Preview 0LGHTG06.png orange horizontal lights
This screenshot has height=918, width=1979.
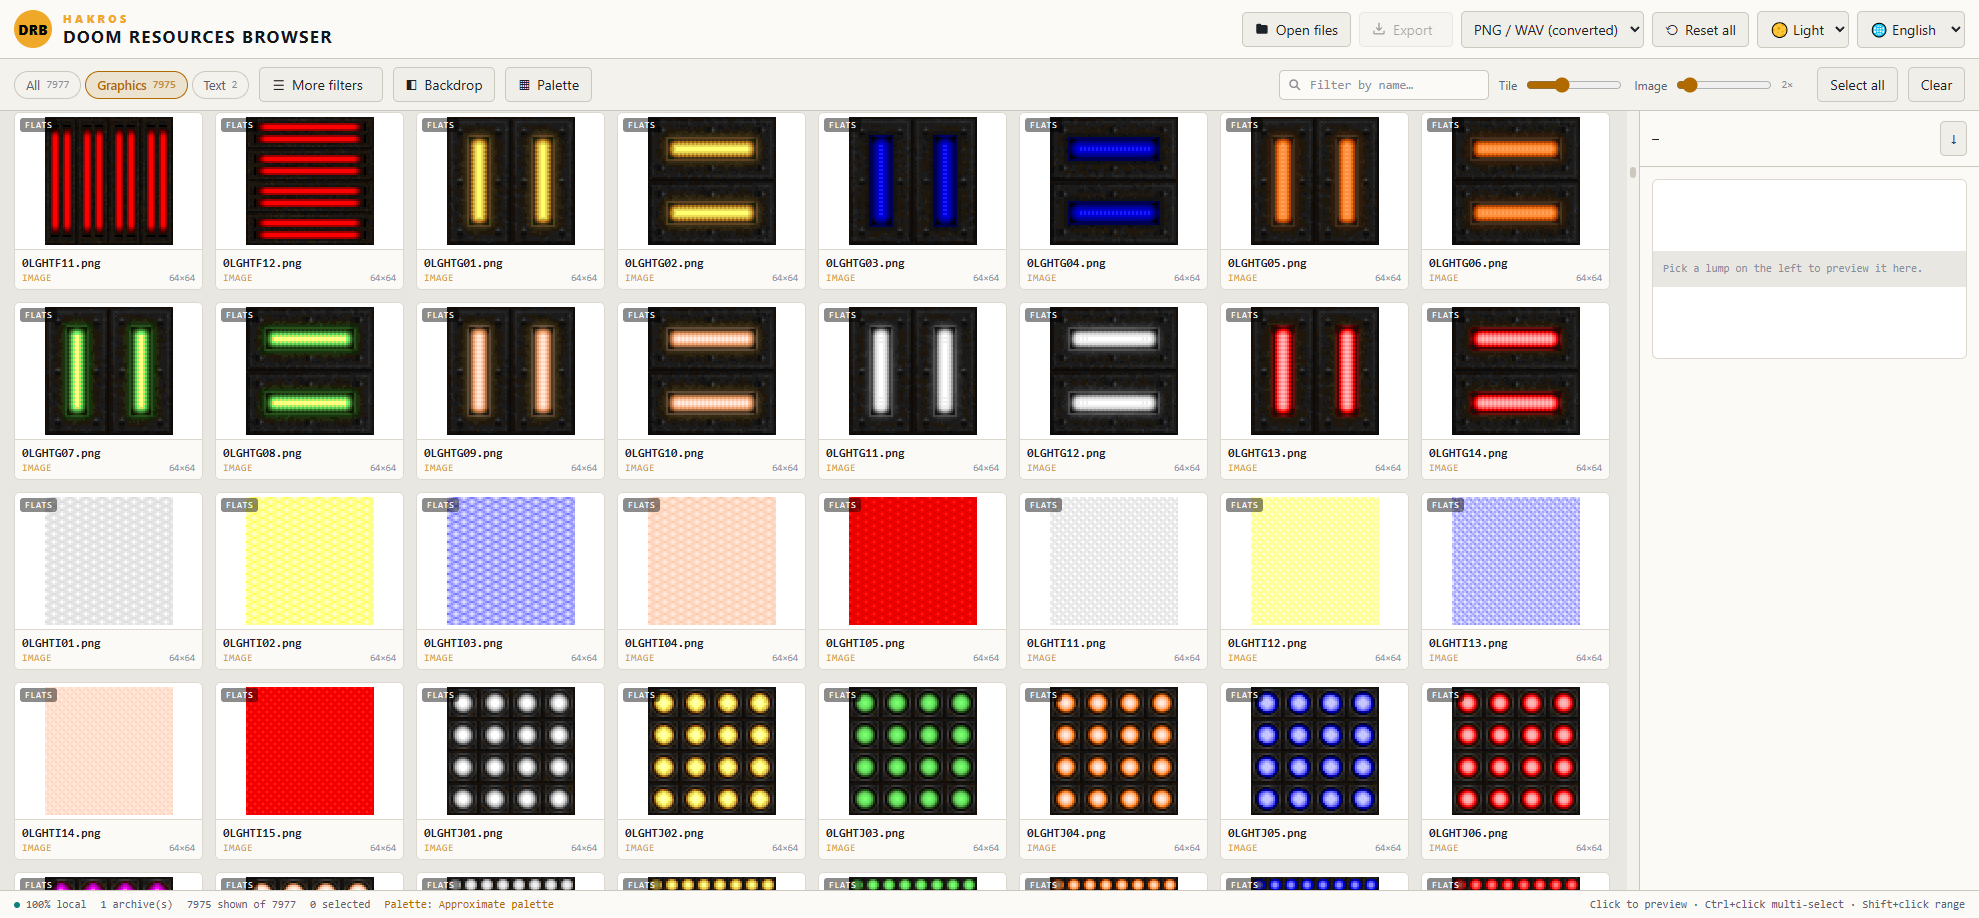tap(1516, 181)
